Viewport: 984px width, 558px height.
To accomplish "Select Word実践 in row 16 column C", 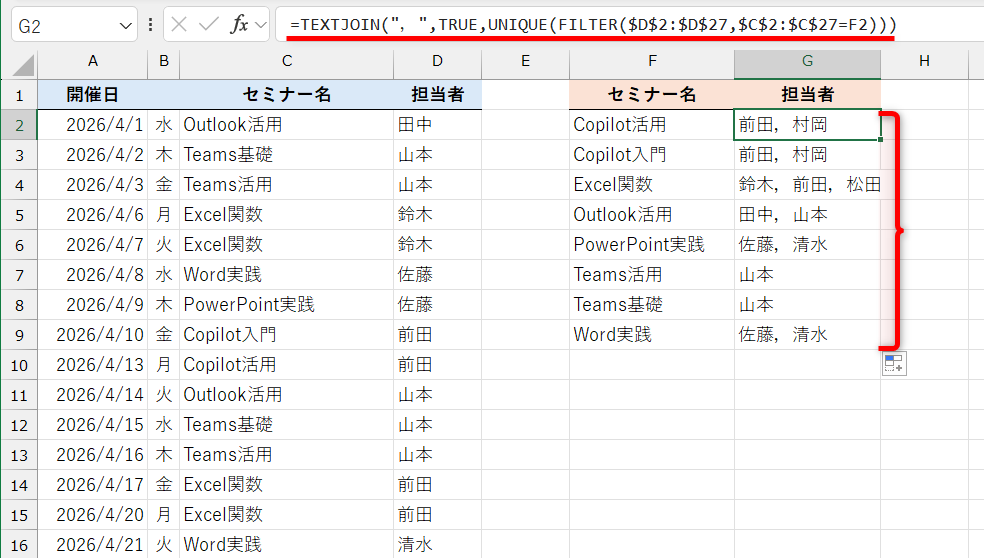I will [x=287, y=544].
